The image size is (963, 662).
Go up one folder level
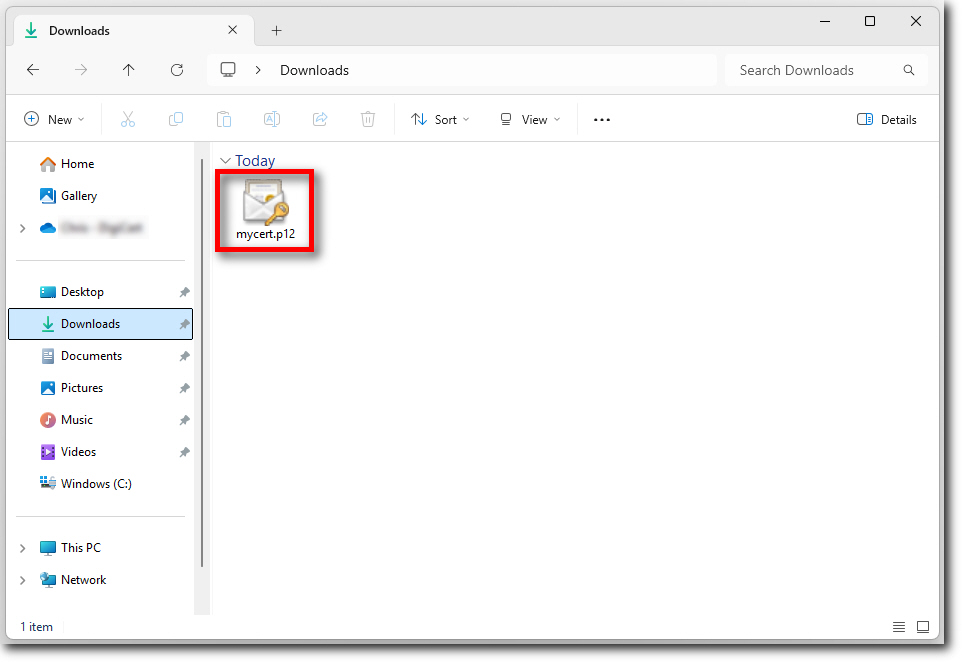pos(128,70)
